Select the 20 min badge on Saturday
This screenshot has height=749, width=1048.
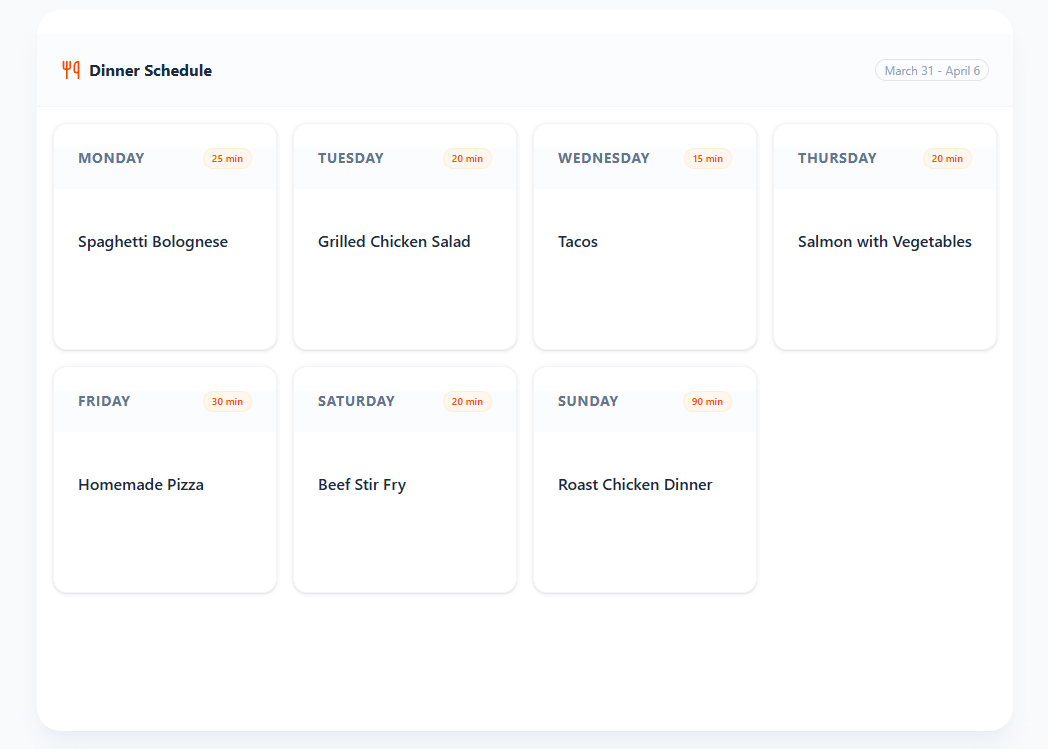coord(467,401)
